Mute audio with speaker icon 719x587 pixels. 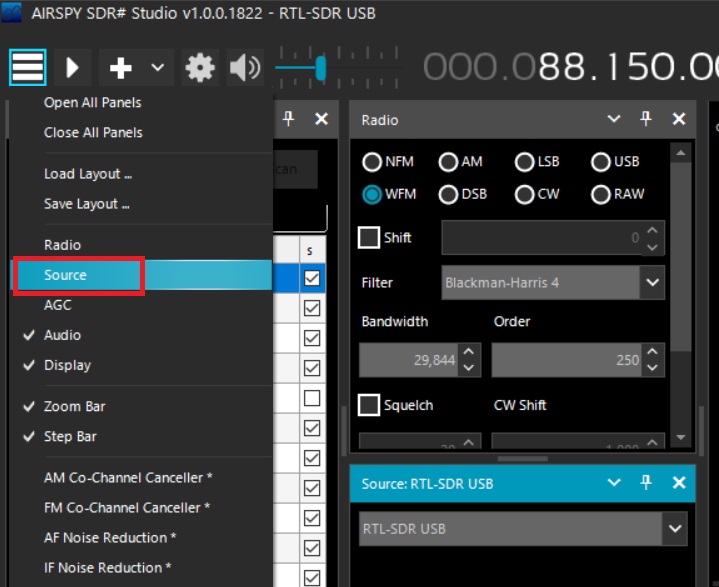(x=245, y=68)
